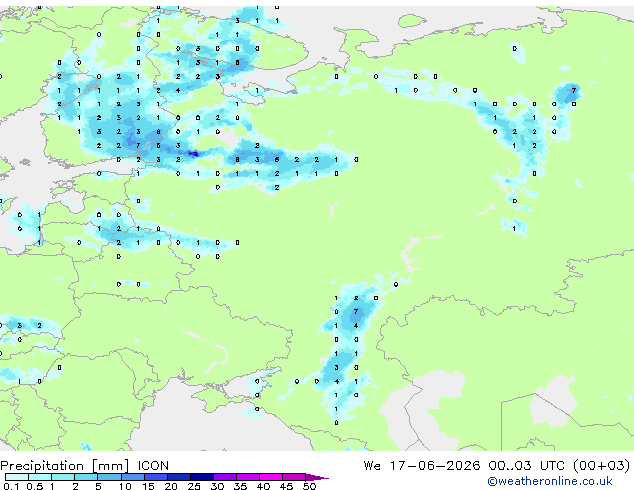Click the '00..03 UTC' time range text
This screenshot has height=490, width=634.
(527, 466)
